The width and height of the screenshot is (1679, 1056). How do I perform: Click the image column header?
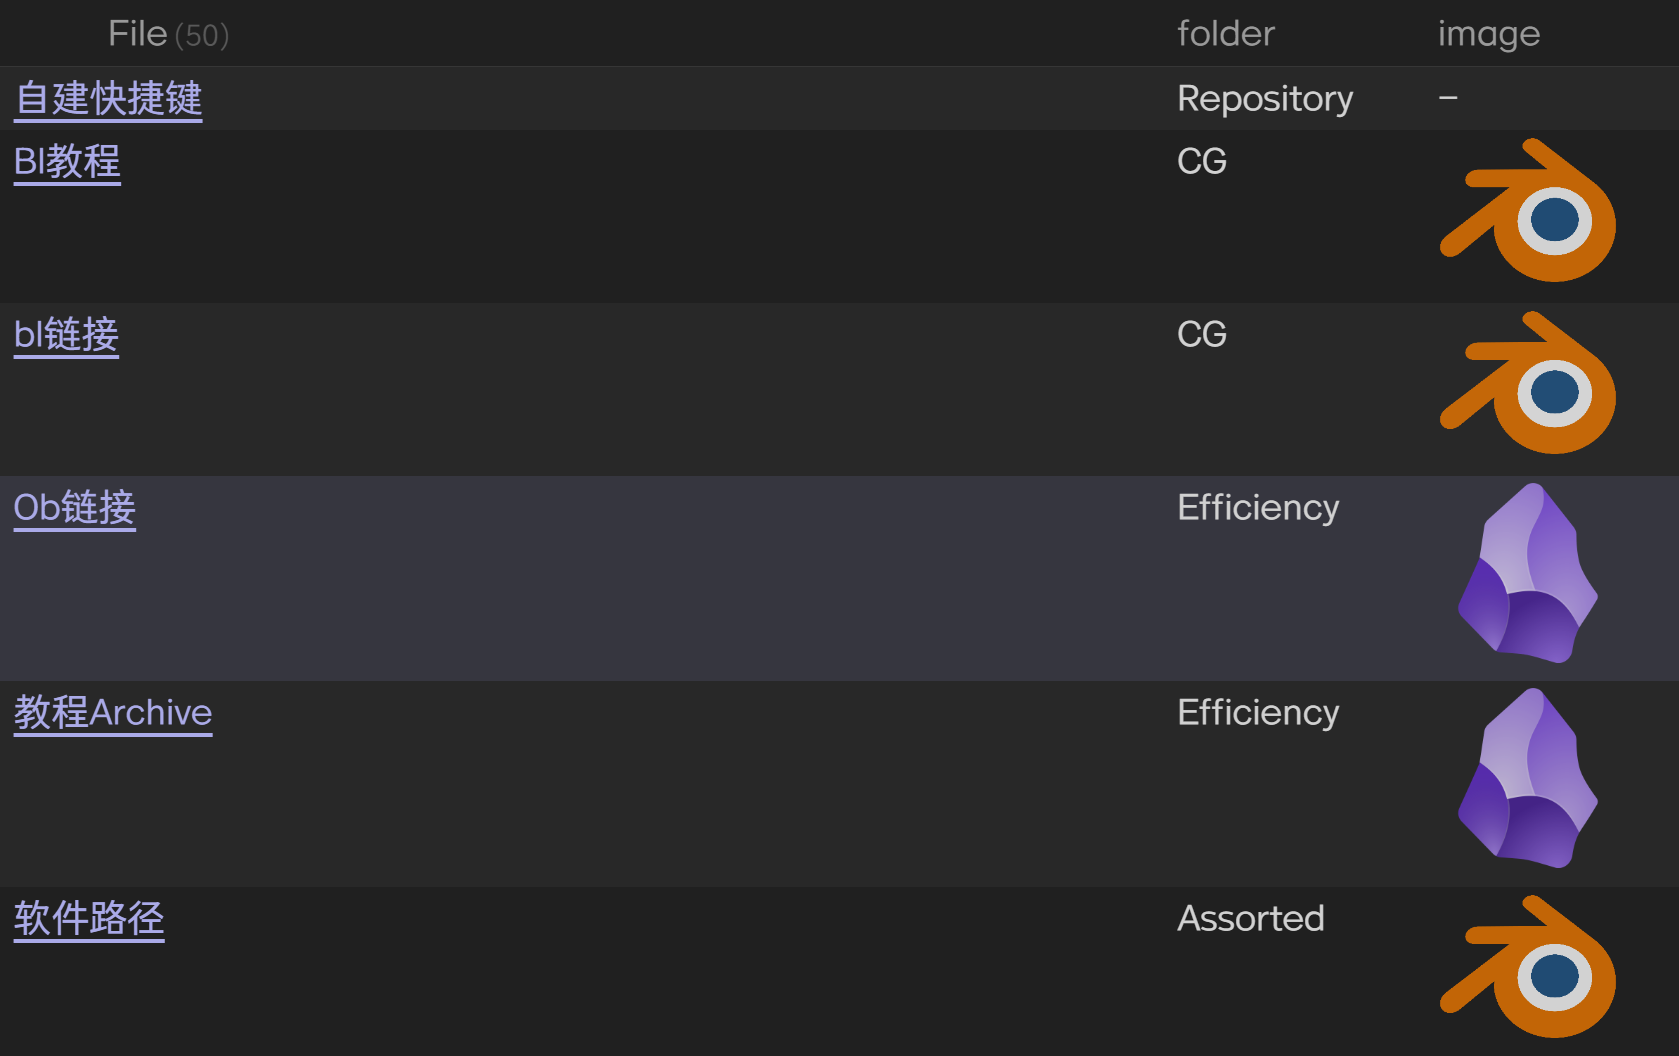(1489, 34)
